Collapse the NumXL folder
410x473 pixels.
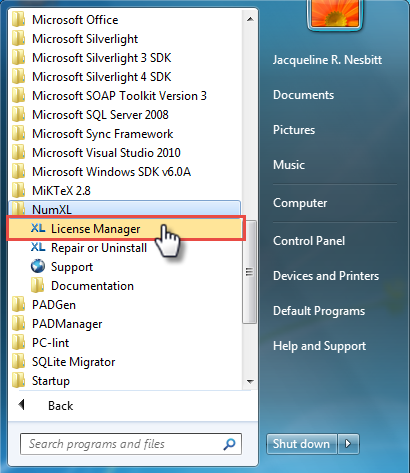point(125,209)
